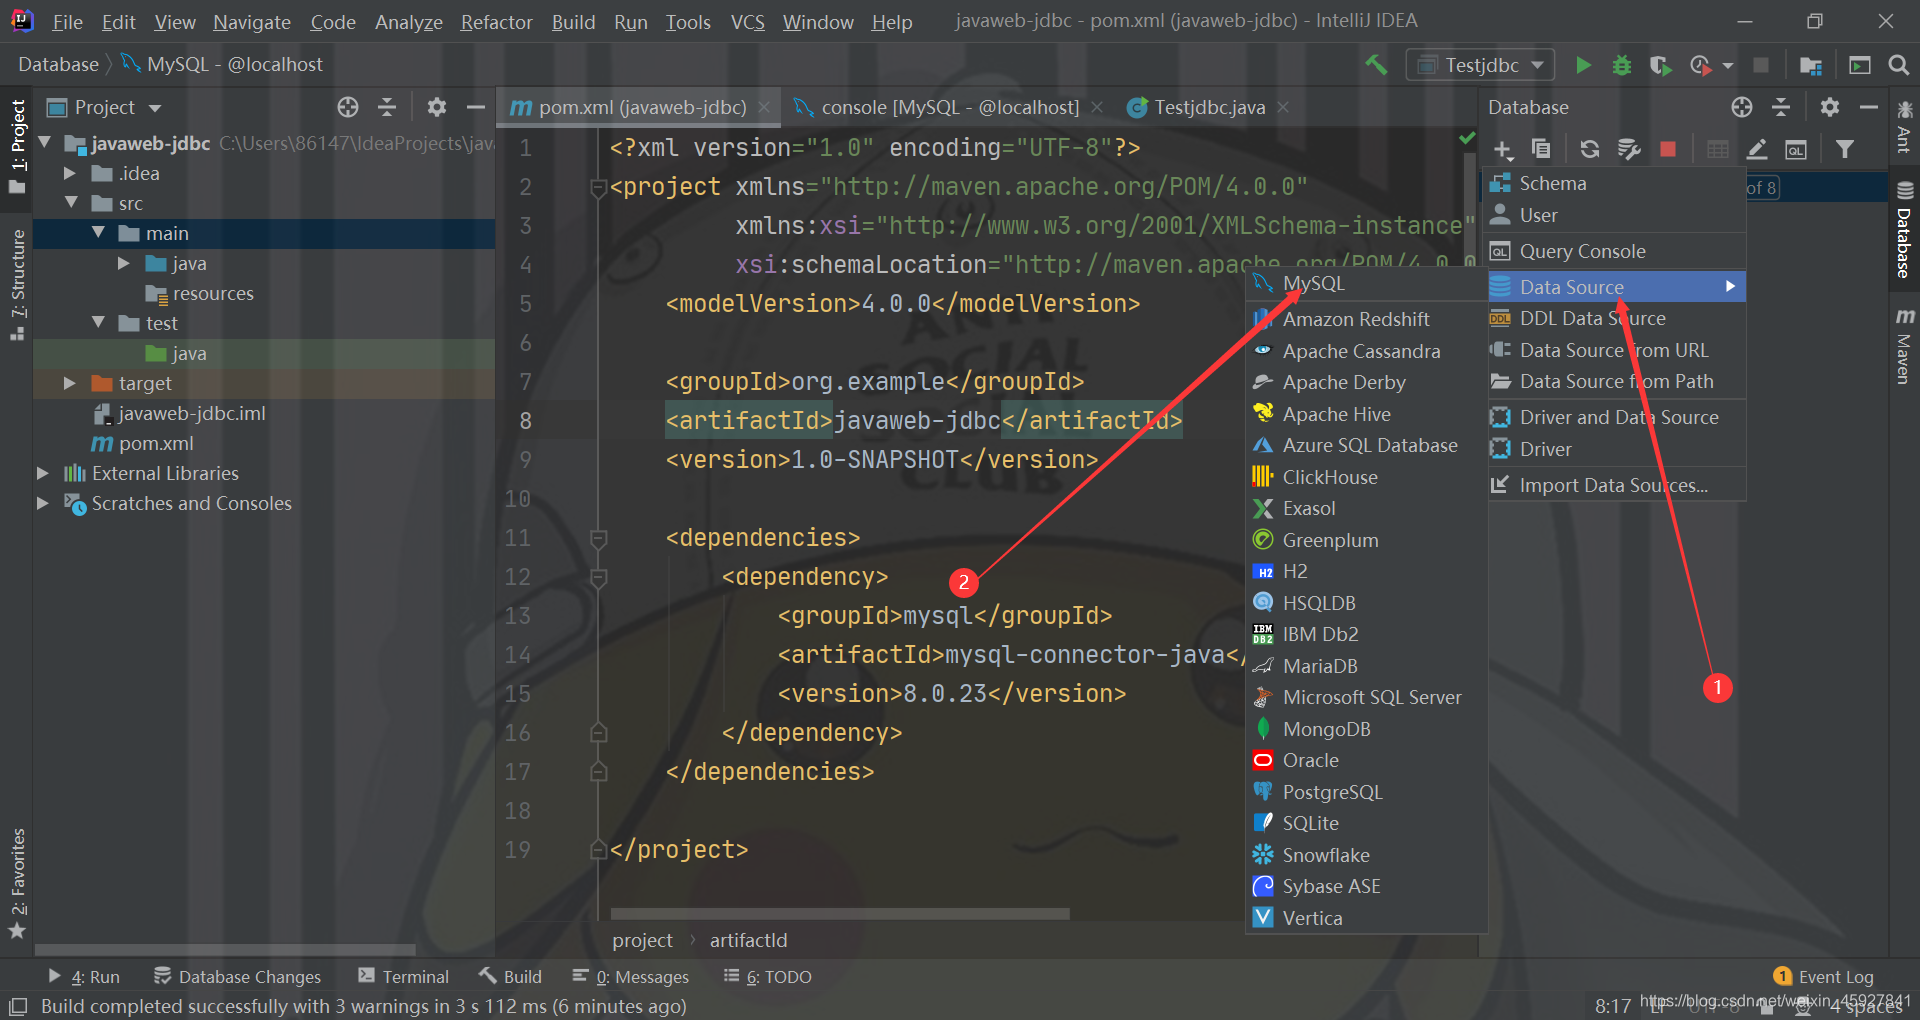Click Search Everywhere magnifier icon
Image resolution: width=1920 pixels, height=1020 pixels.
(x=1899, y=65)
